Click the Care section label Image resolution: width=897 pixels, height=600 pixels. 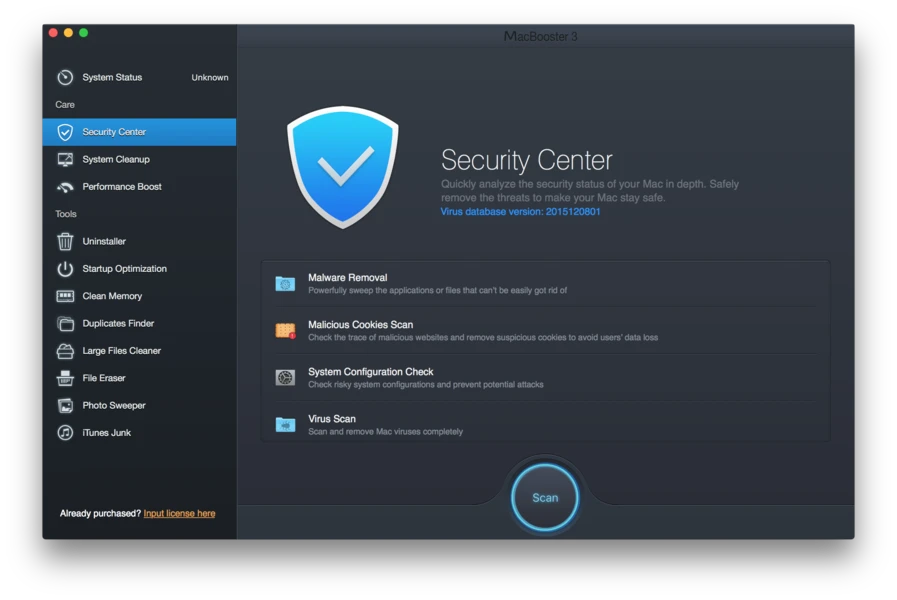click(65, 105)
